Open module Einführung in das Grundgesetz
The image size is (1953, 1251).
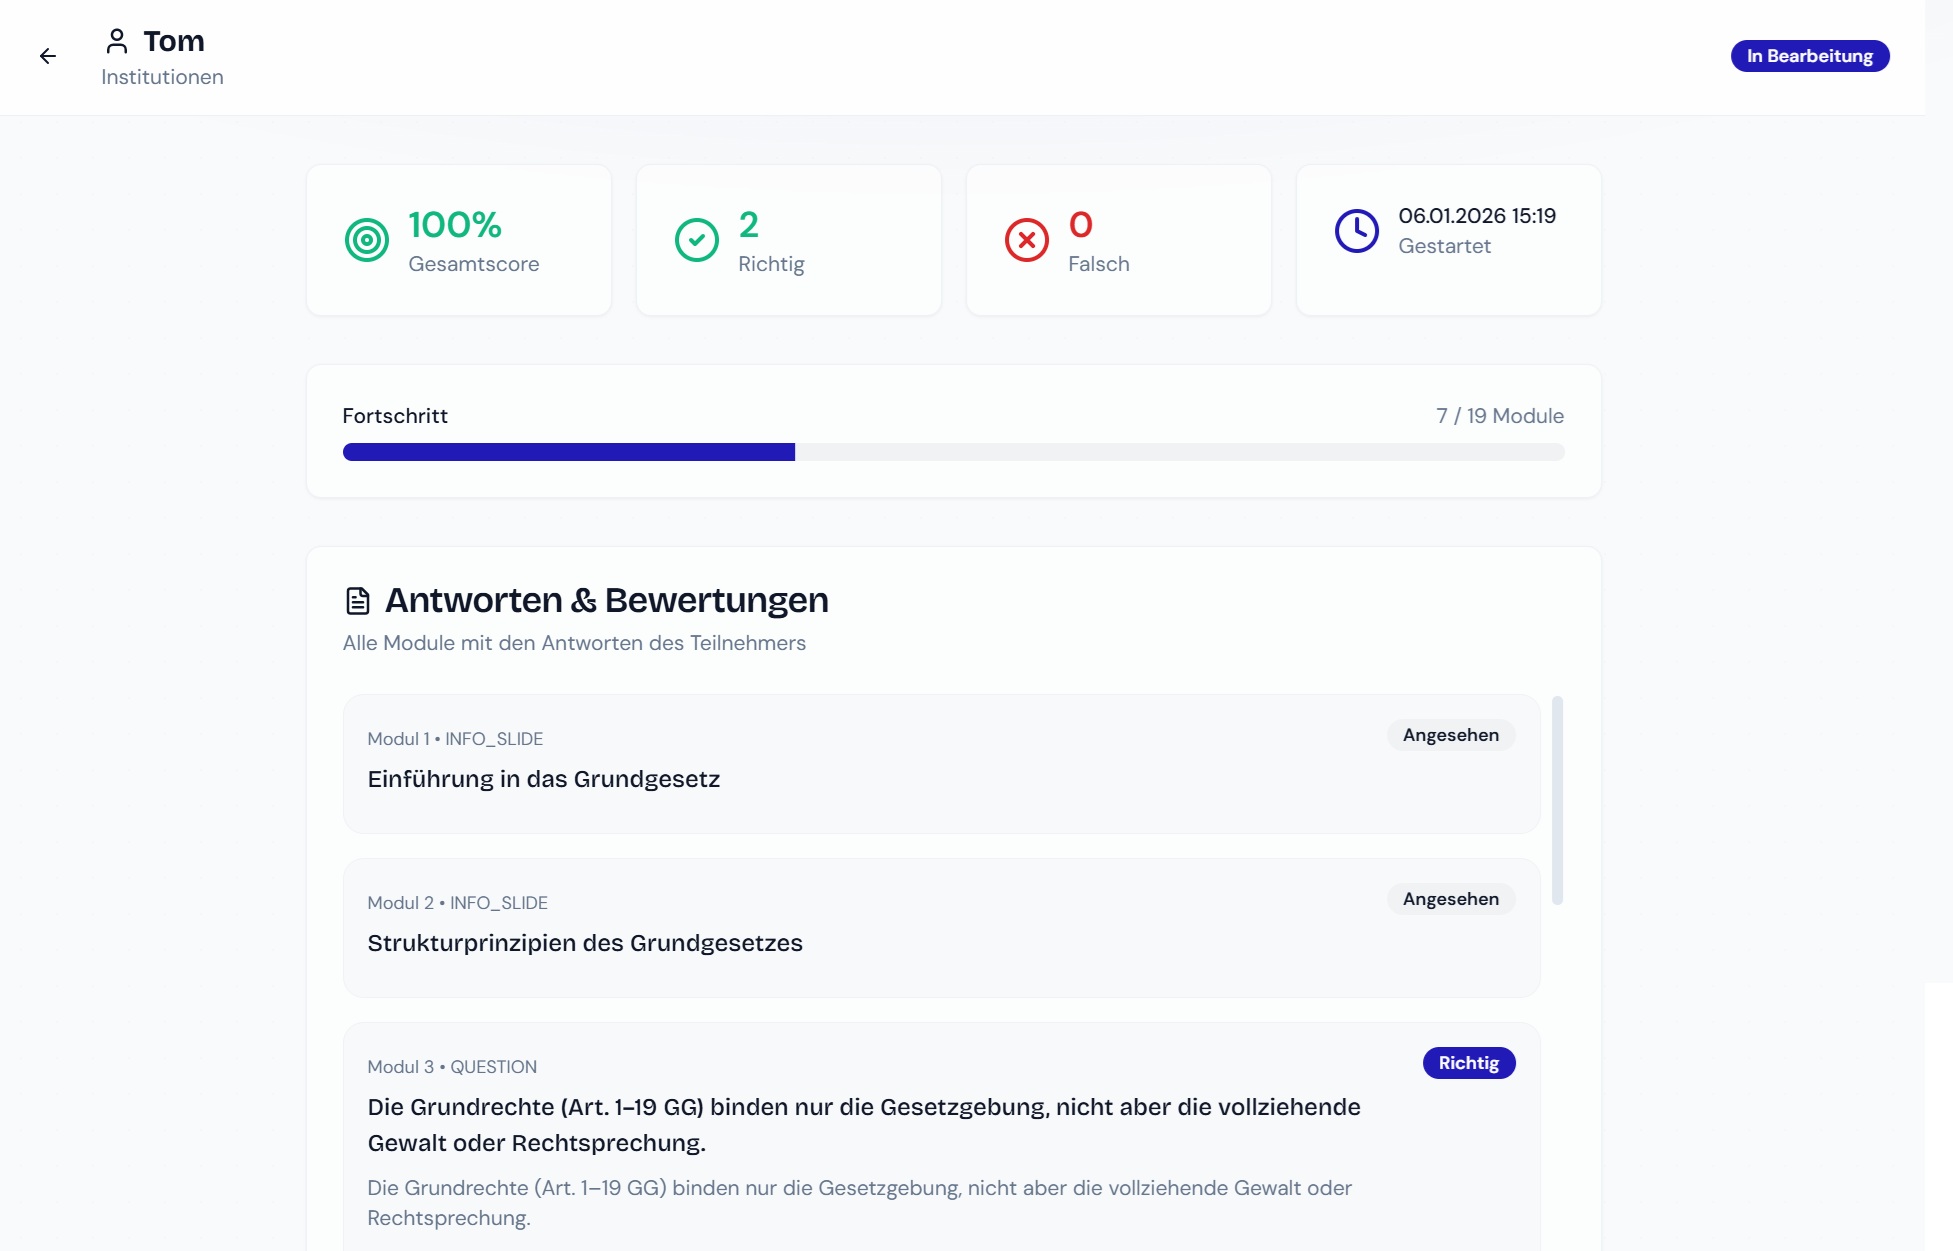pyautogui.click(x=941, y=764)
